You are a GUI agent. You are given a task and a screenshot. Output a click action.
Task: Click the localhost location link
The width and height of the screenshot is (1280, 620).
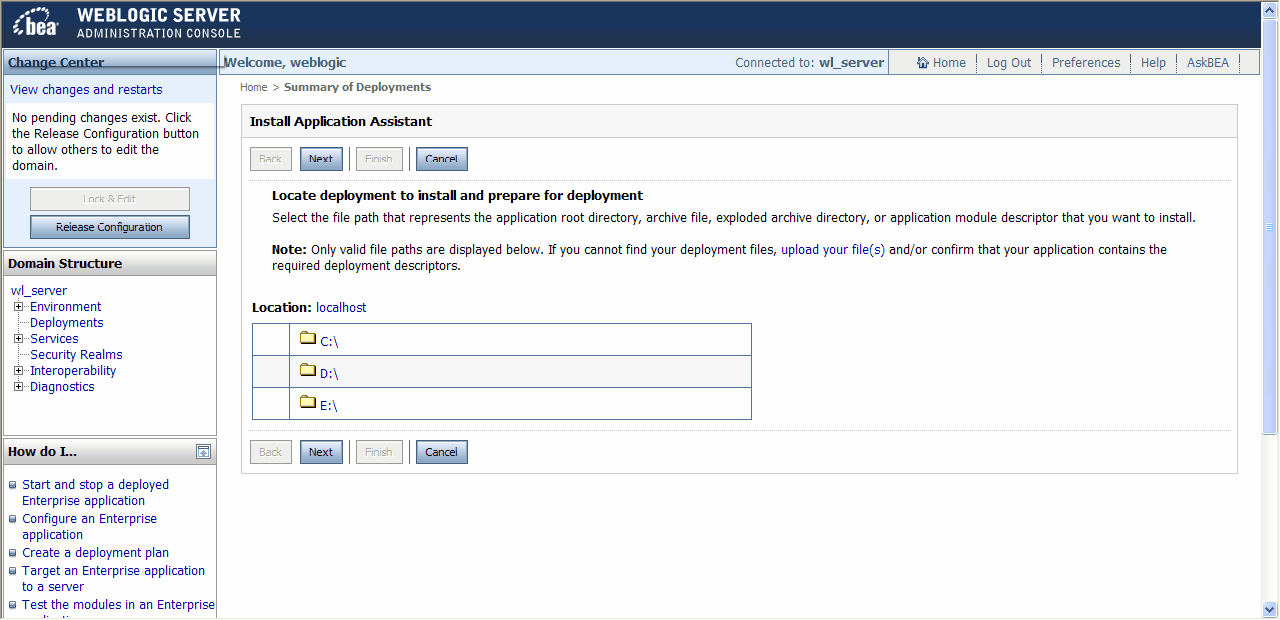click(341, 308)
